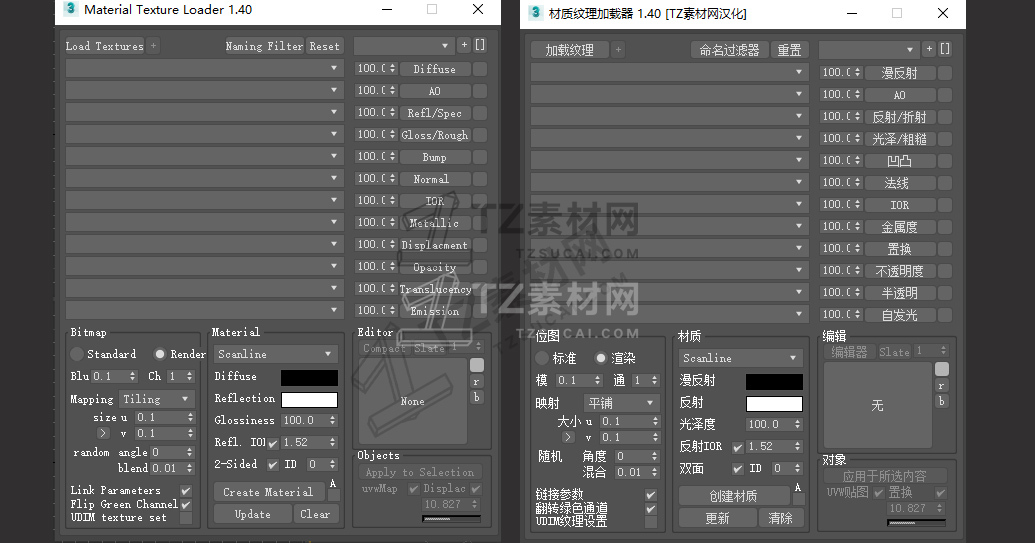1035x543 pixels.
Task: Open the Naming Filter in English window
Action: (x=264, y=46)
